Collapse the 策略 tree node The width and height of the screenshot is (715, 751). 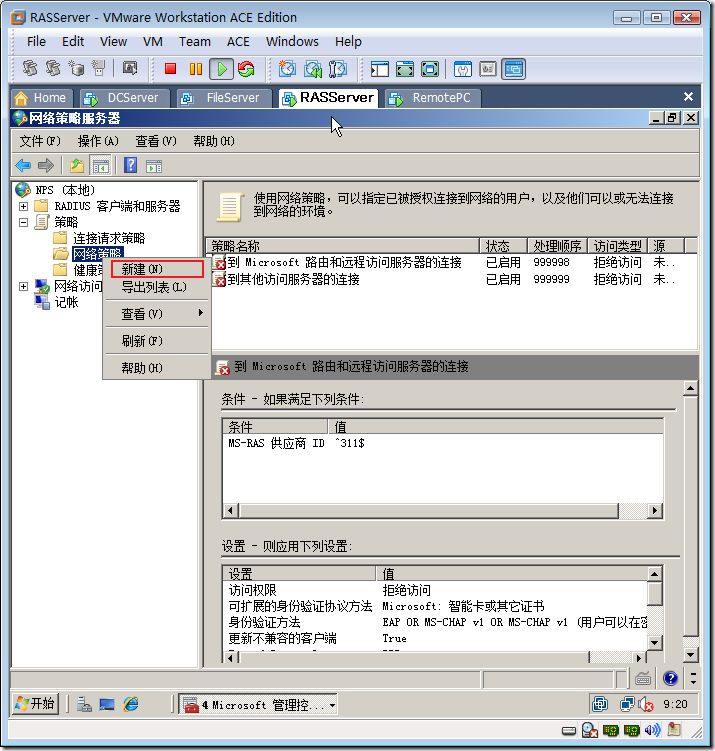[23, 222]
